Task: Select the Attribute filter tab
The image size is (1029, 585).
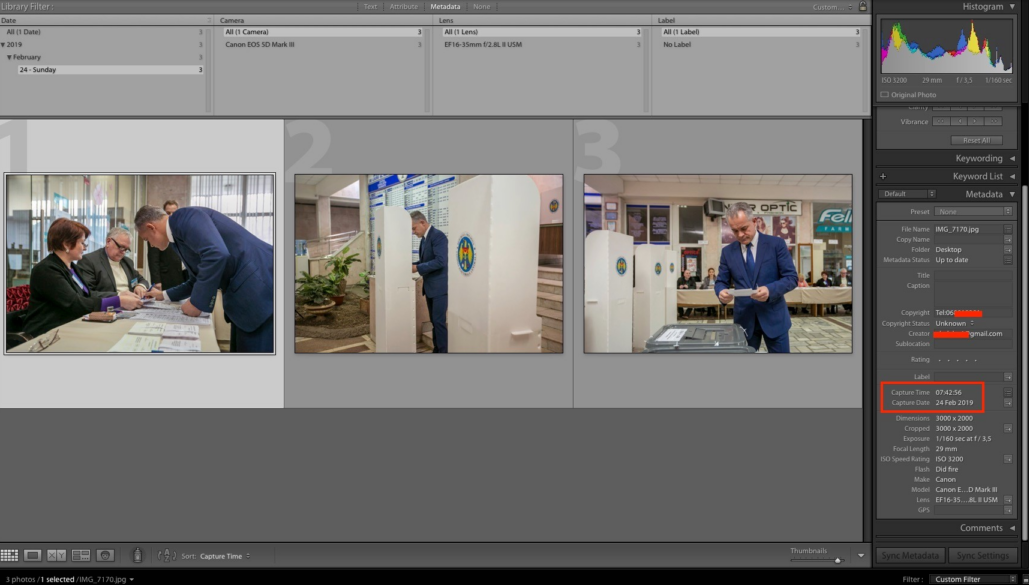Action: pos(404,7)
